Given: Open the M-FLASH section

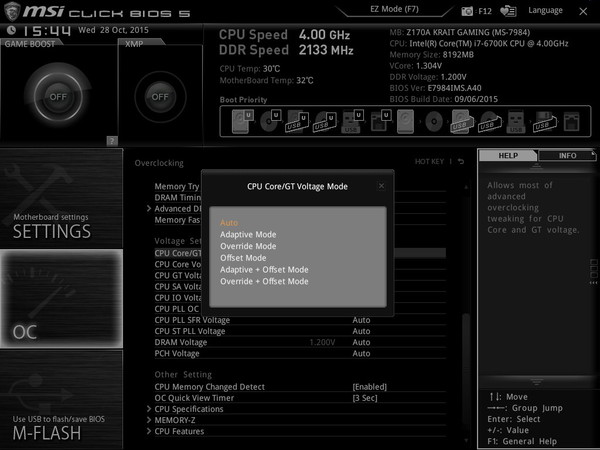Looking at the screenshot, I should point(61,399).
